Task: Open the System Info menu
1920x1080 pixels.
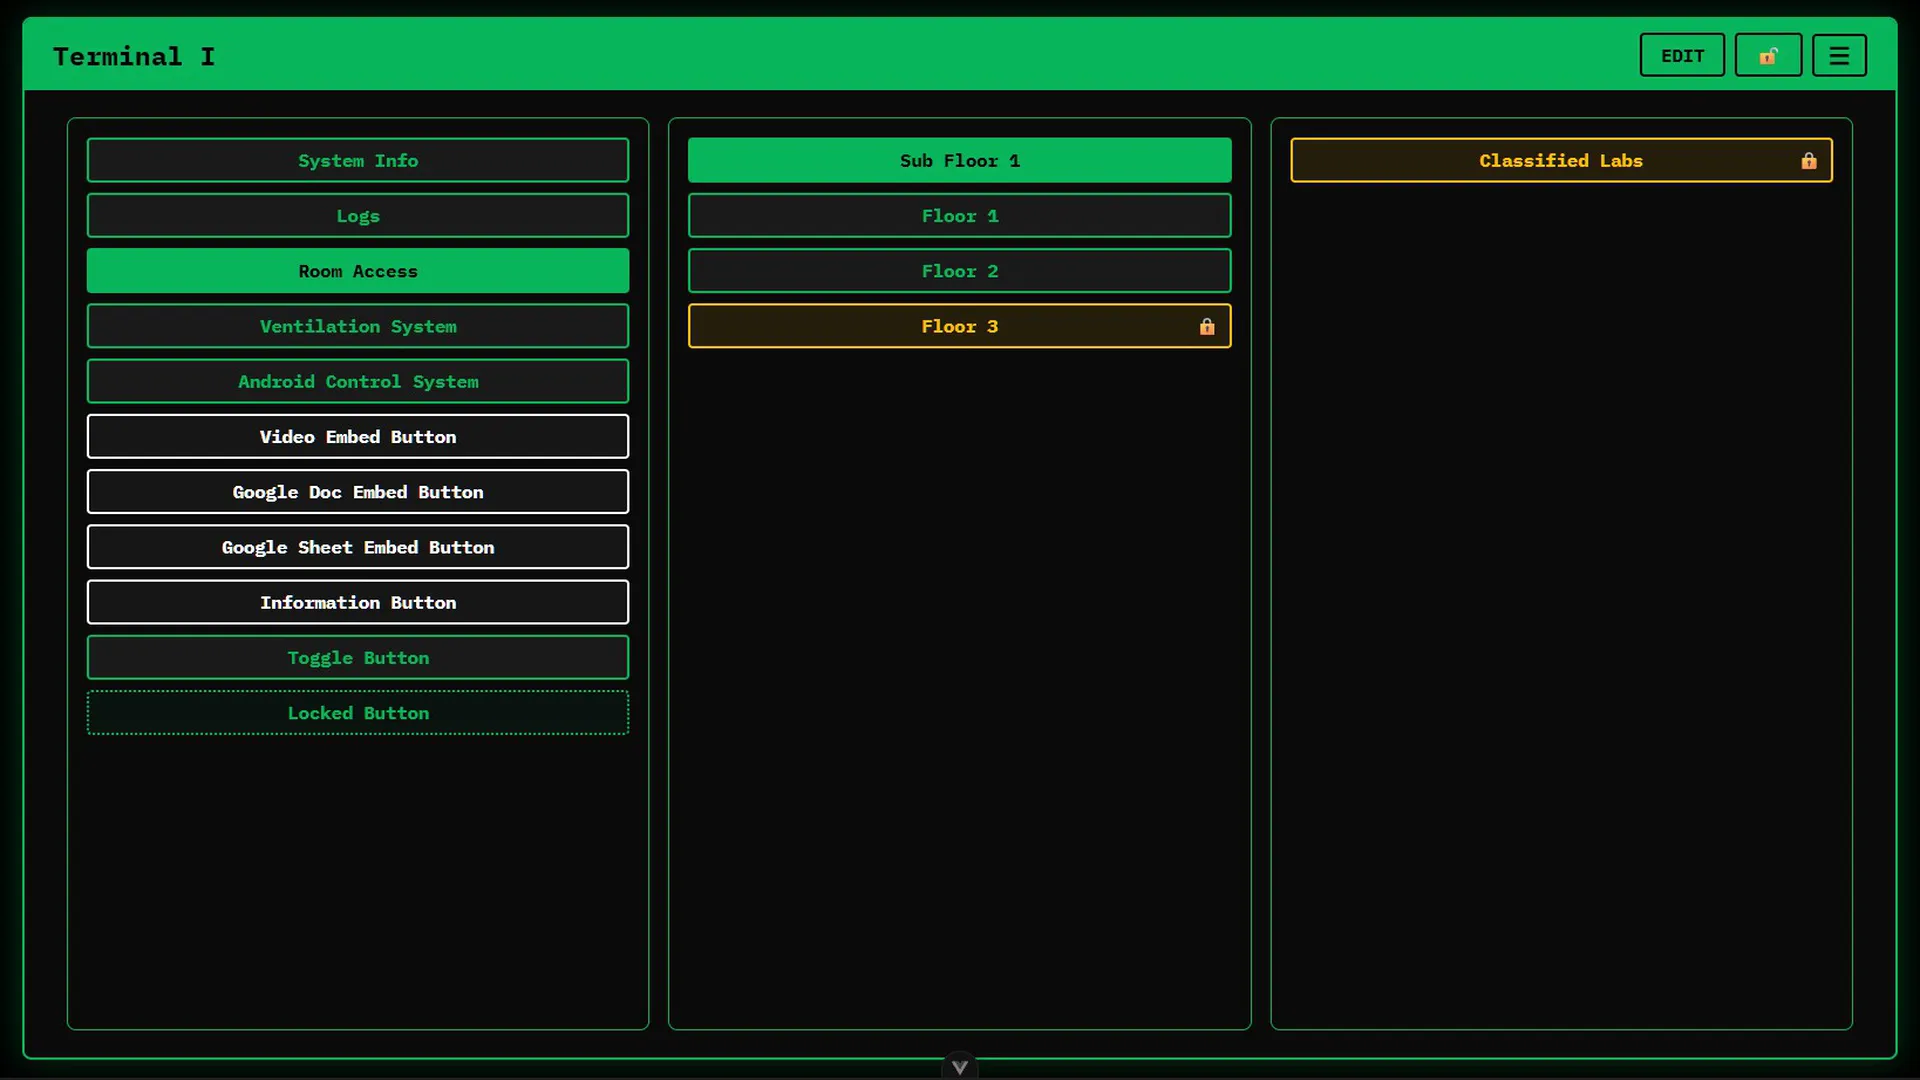Action: [358, 161]
